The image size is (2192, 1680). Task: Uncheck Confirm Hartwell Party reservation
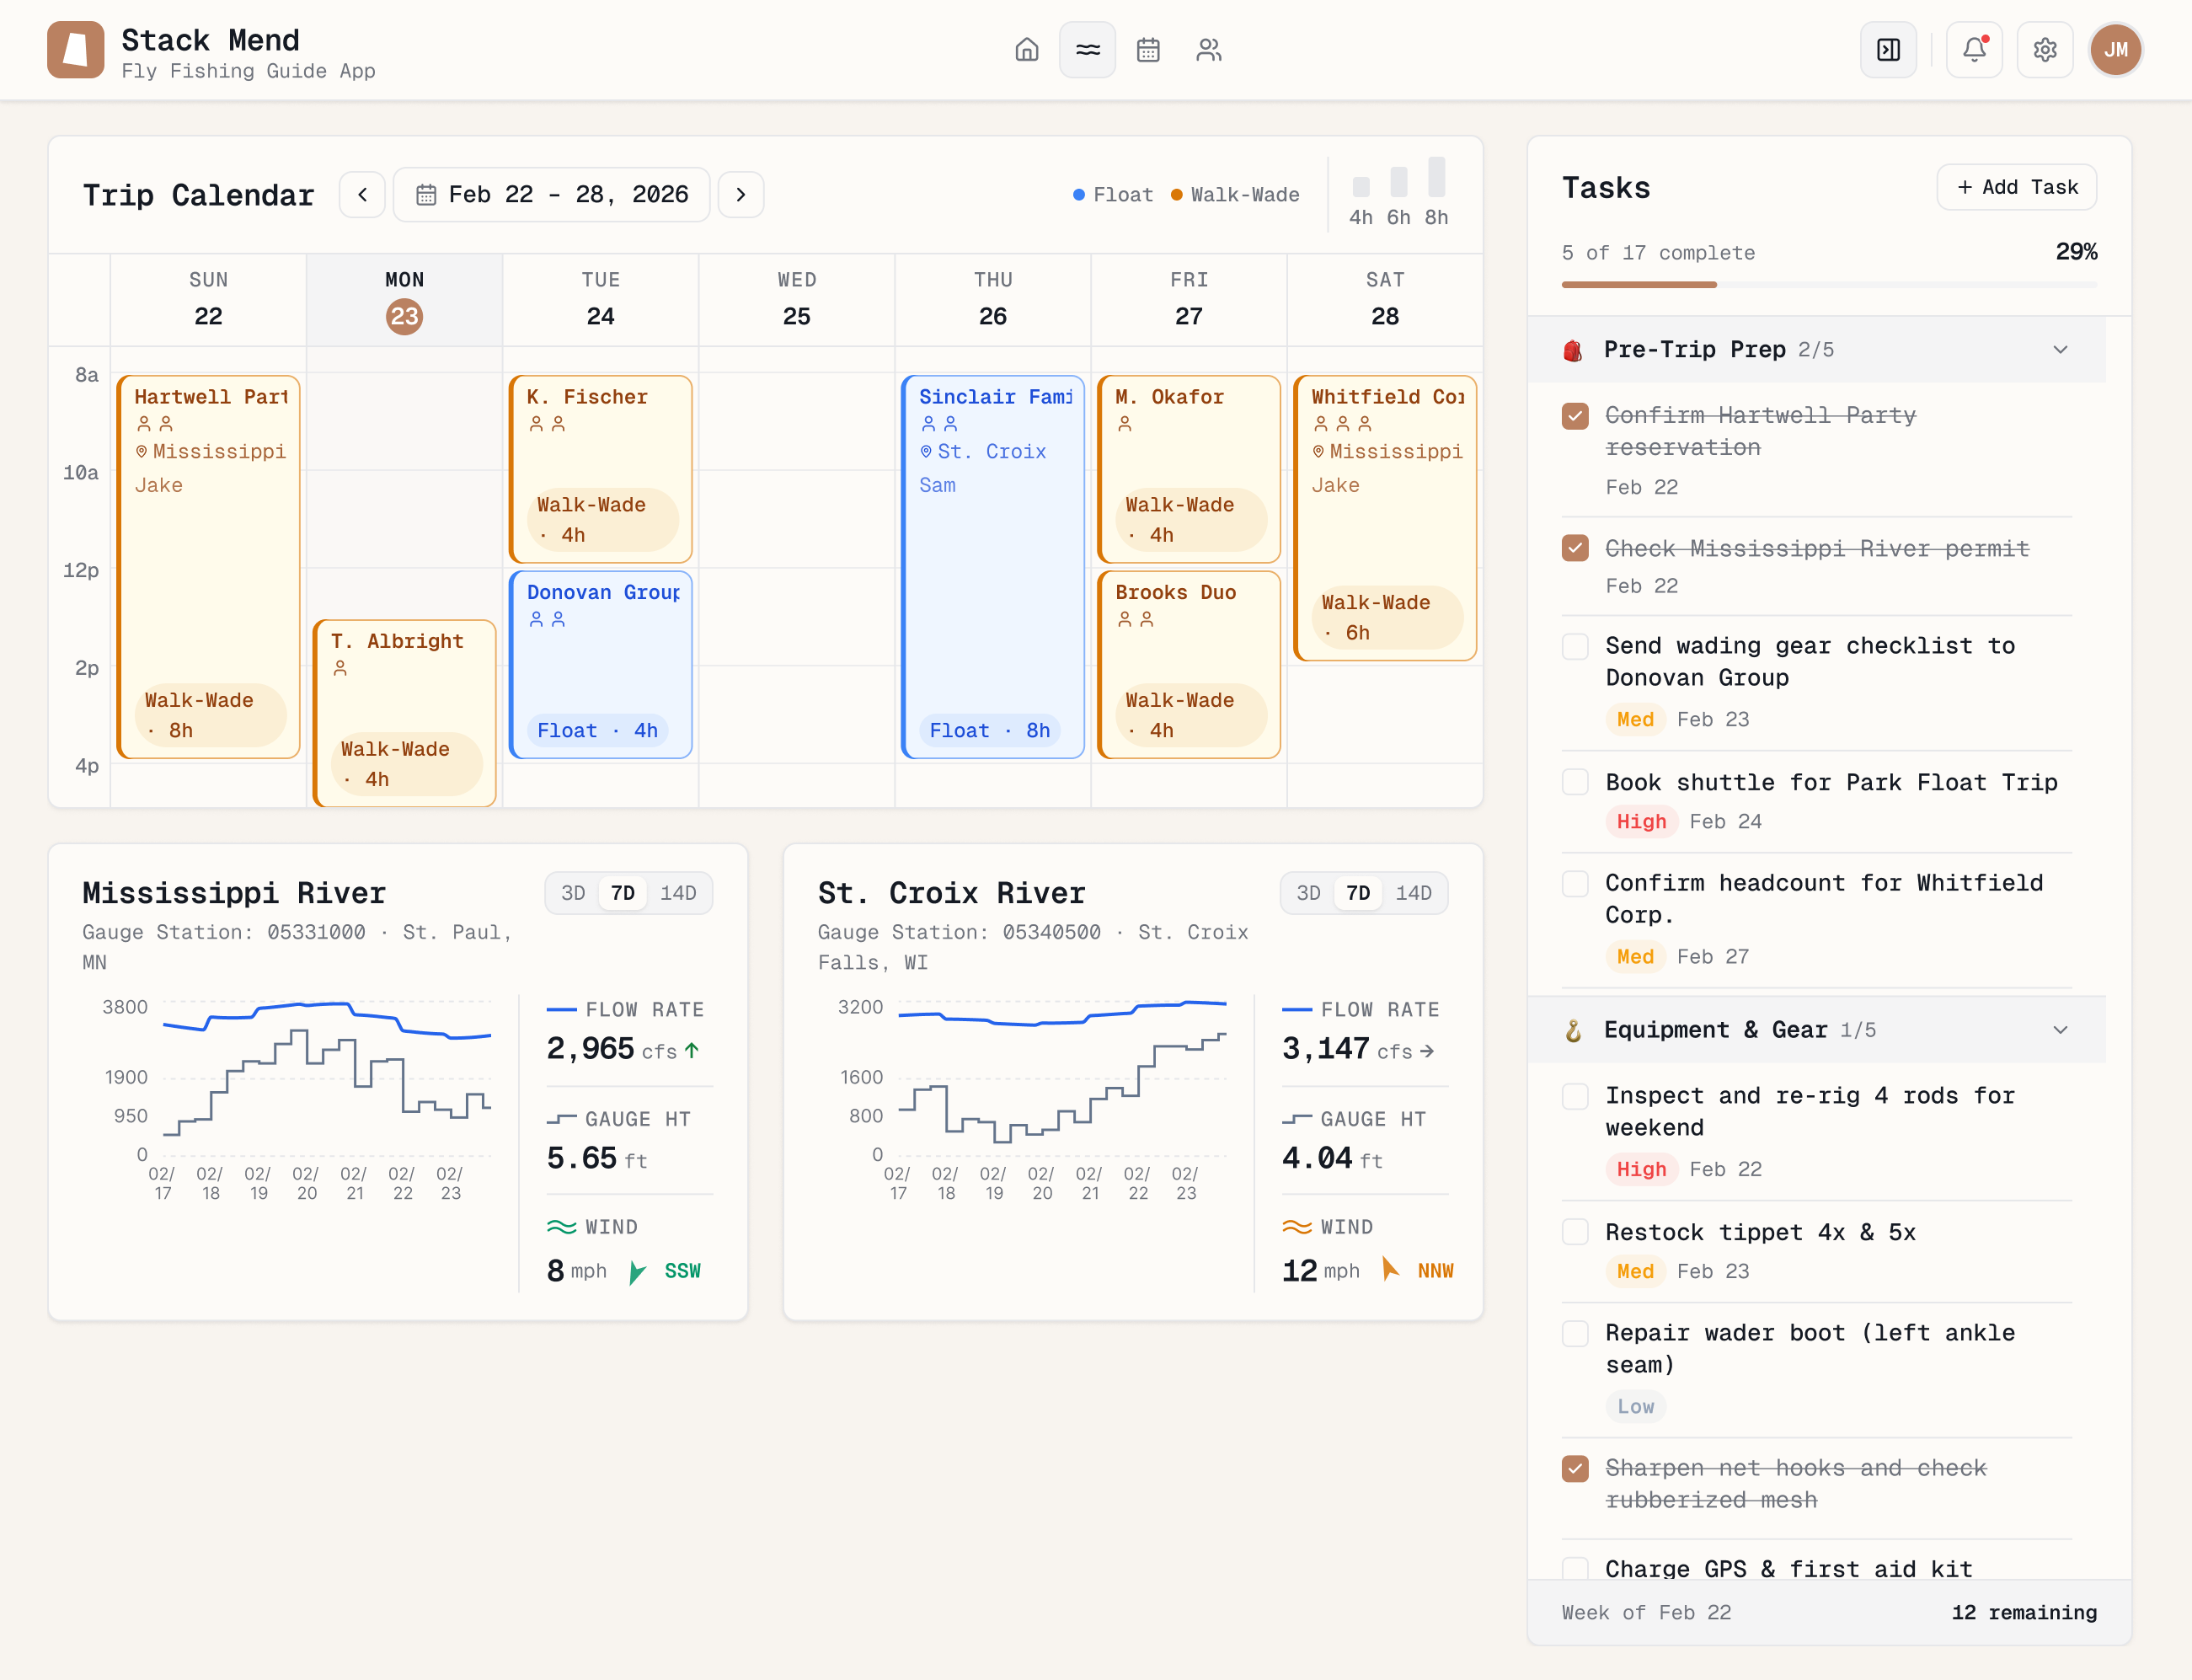pyautogui.click(x=1576, y=416)
